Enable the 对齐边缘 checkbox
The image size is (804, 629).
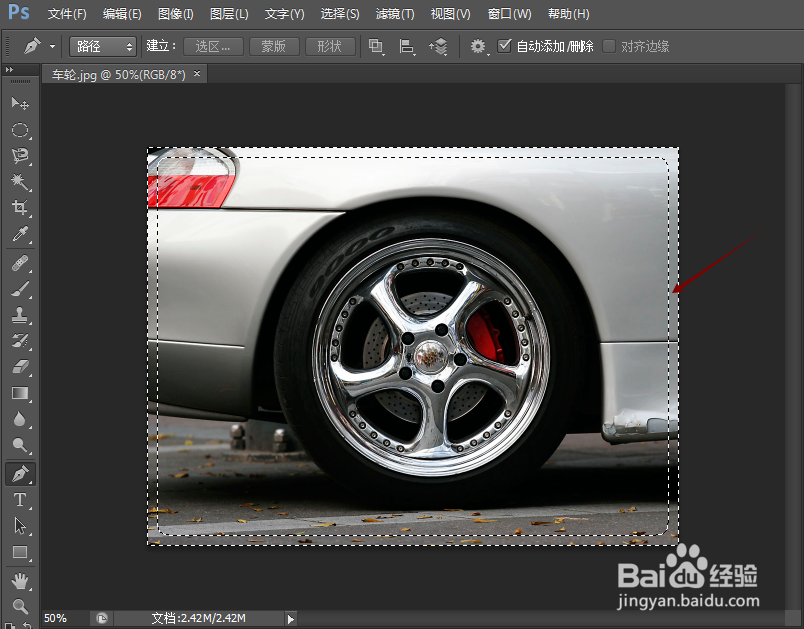click(x=609, y=46)
